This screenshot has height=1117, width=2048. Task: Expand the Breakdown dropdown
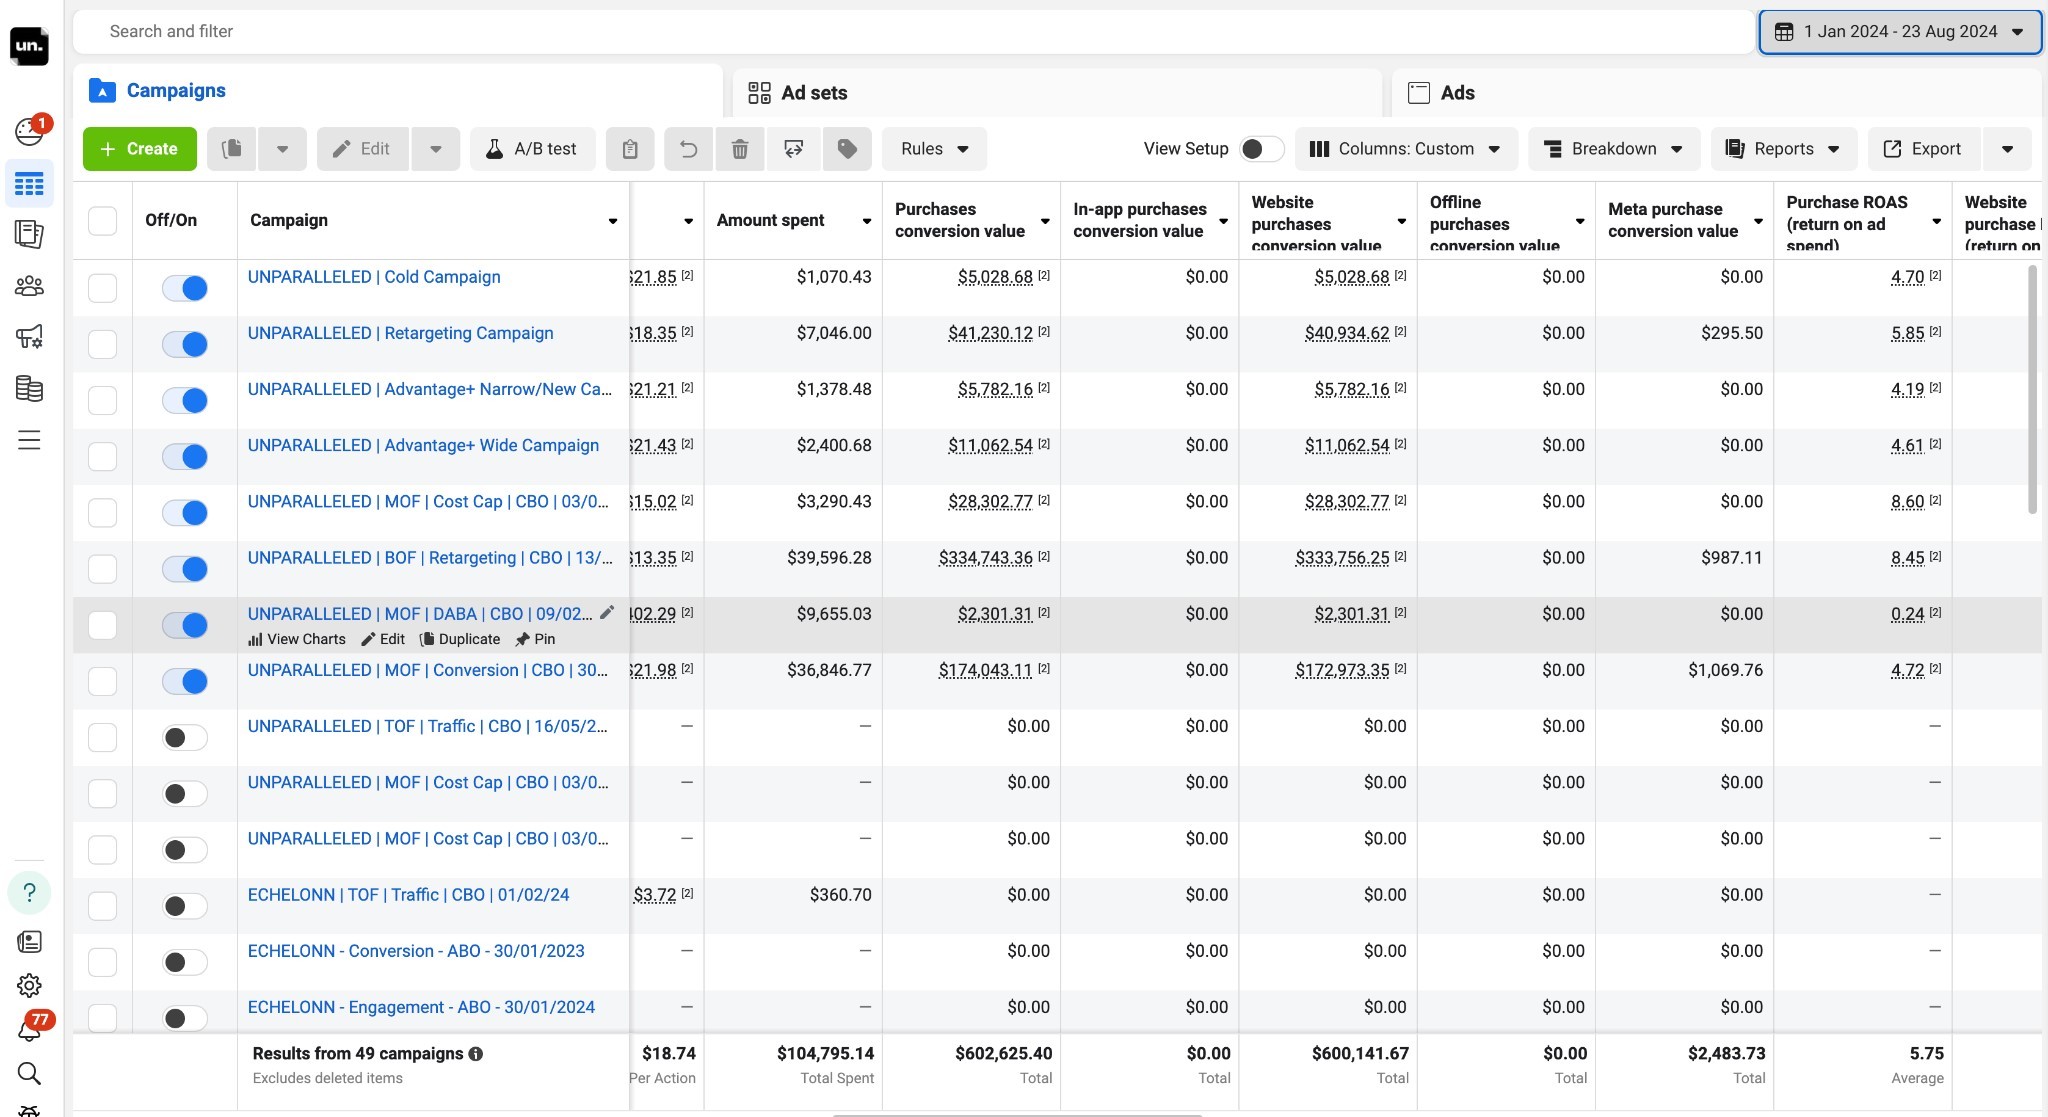(1613, 149)
